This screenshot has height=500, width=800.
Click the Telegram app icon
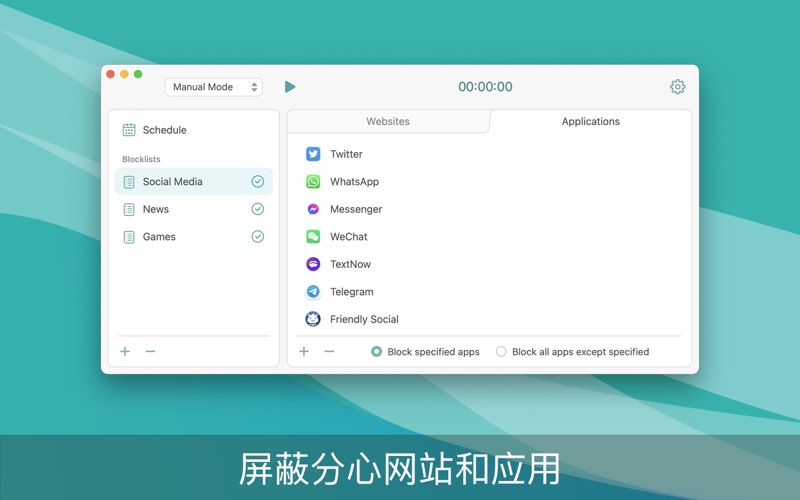pos(313,292)
